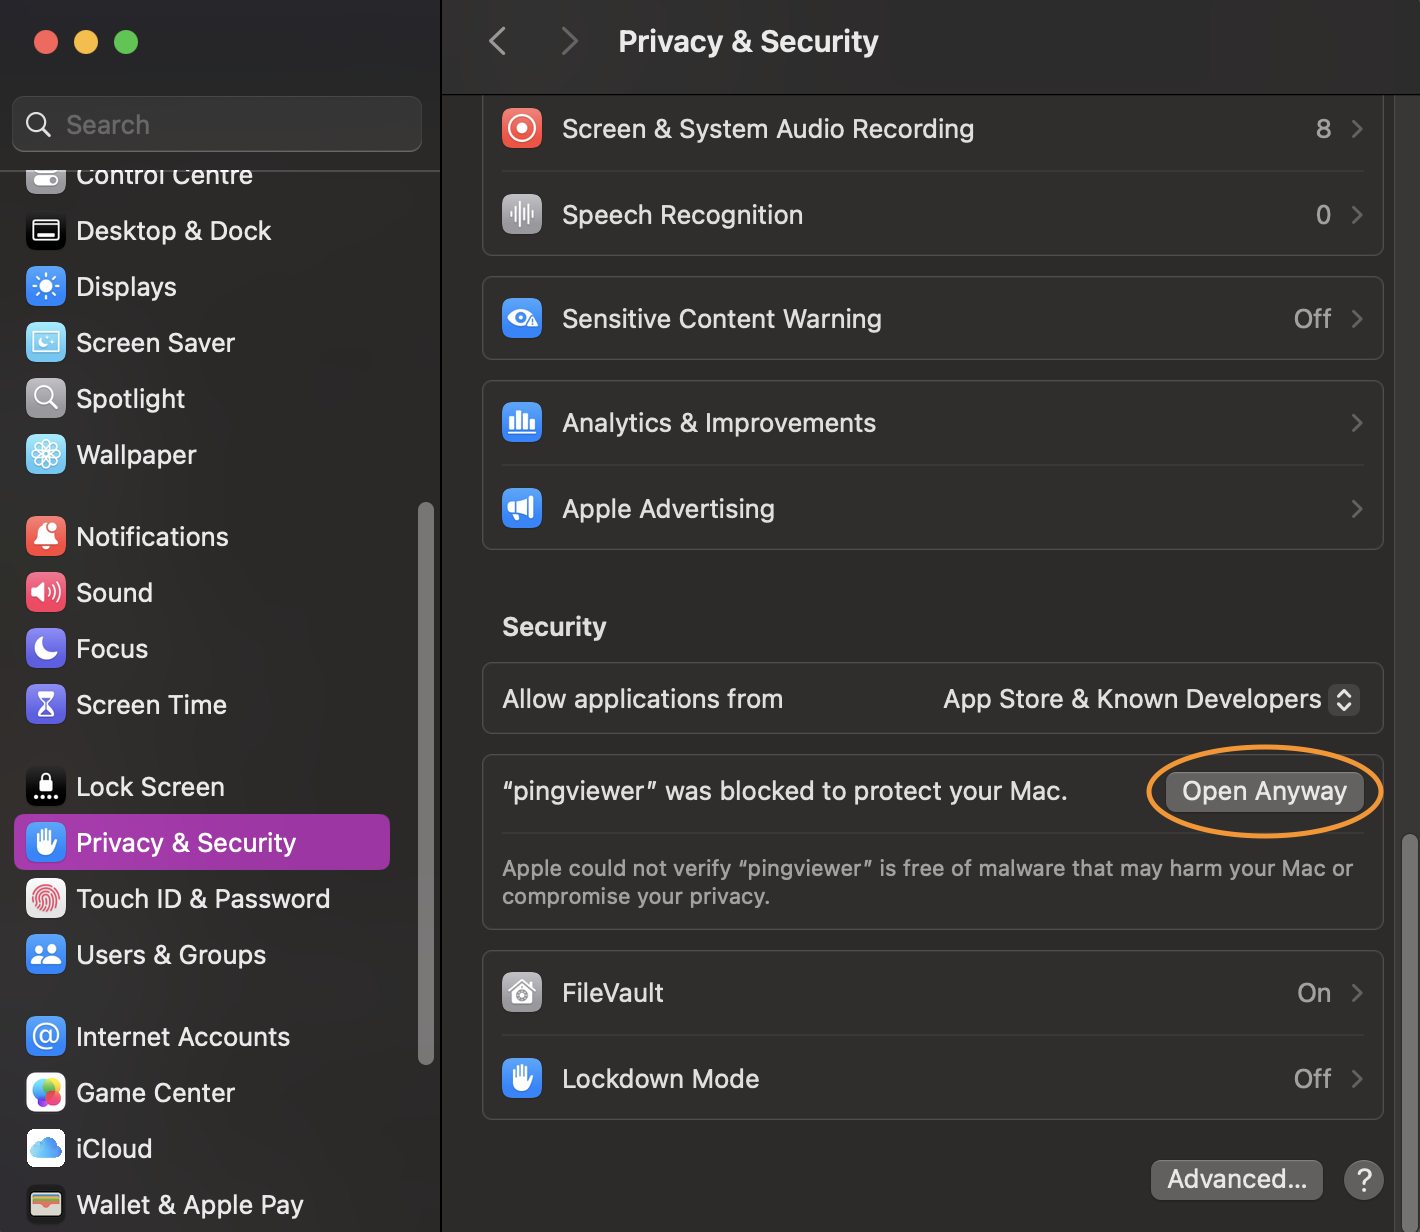Select Touch ID & Password item
Viewport: 1420px width, 1232px height.
[x=202, y=899]
